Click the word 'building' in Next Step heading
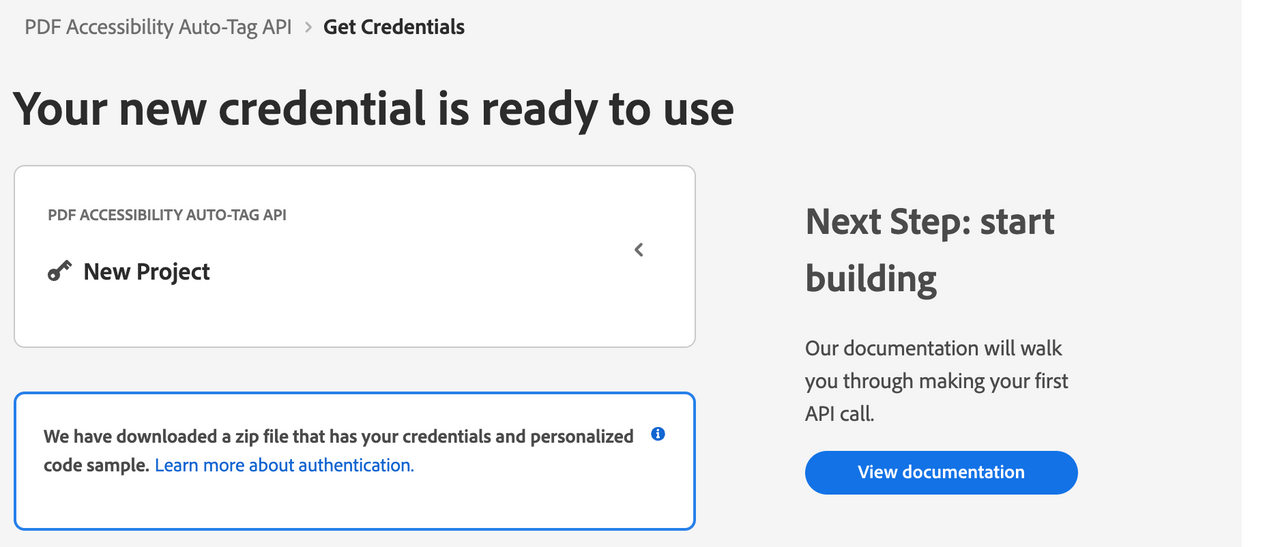The image size is (1280, 547). pos(871,278)
